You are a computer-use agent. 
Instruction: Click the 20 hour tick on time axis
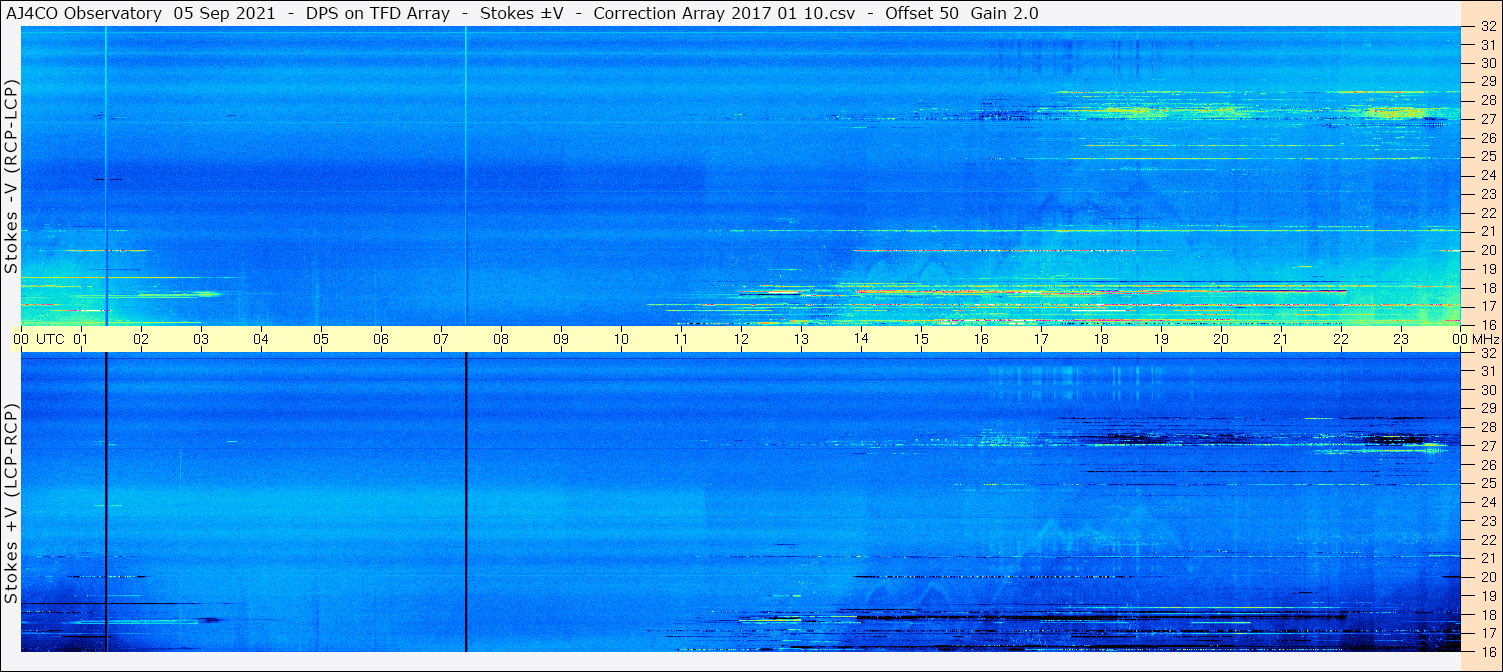pos(1221,339)
